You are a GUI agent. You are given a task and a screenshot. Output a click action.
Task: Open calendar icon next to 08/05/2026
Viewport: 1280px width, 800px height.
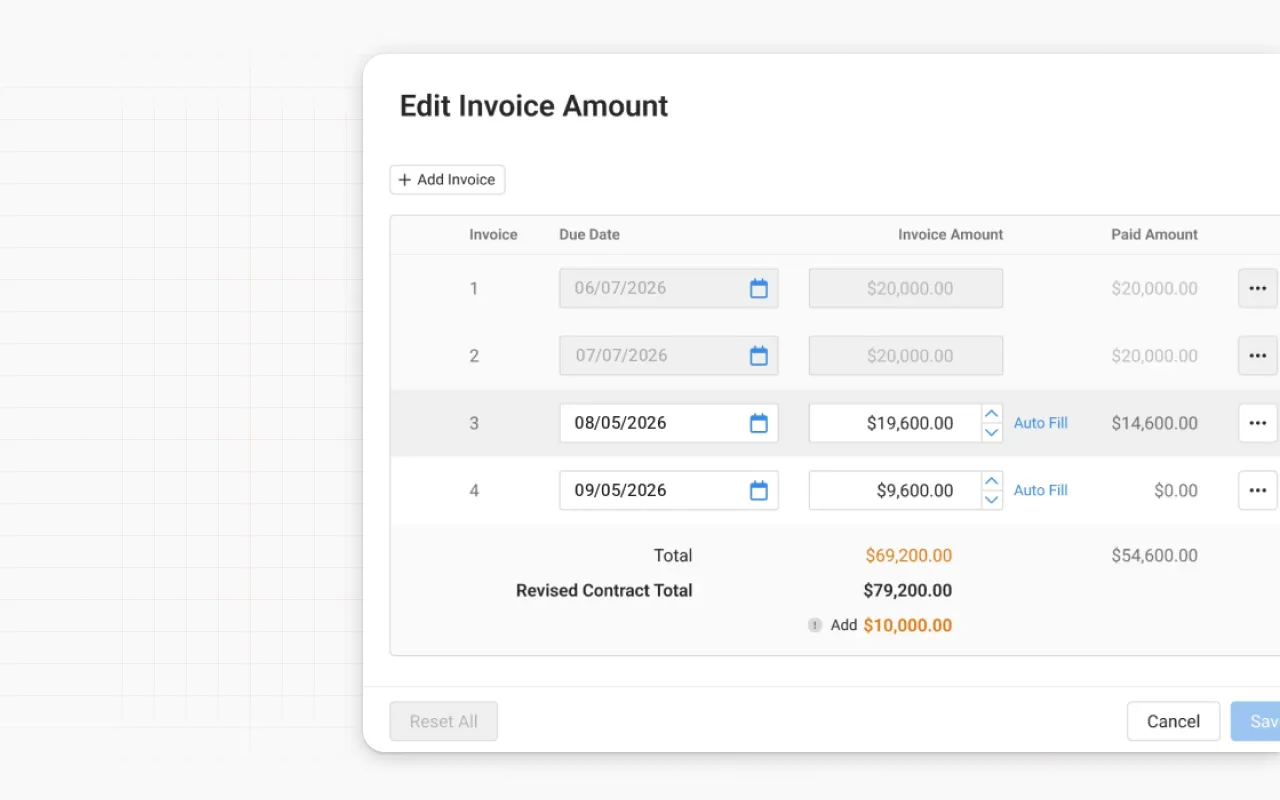point(759,423)
